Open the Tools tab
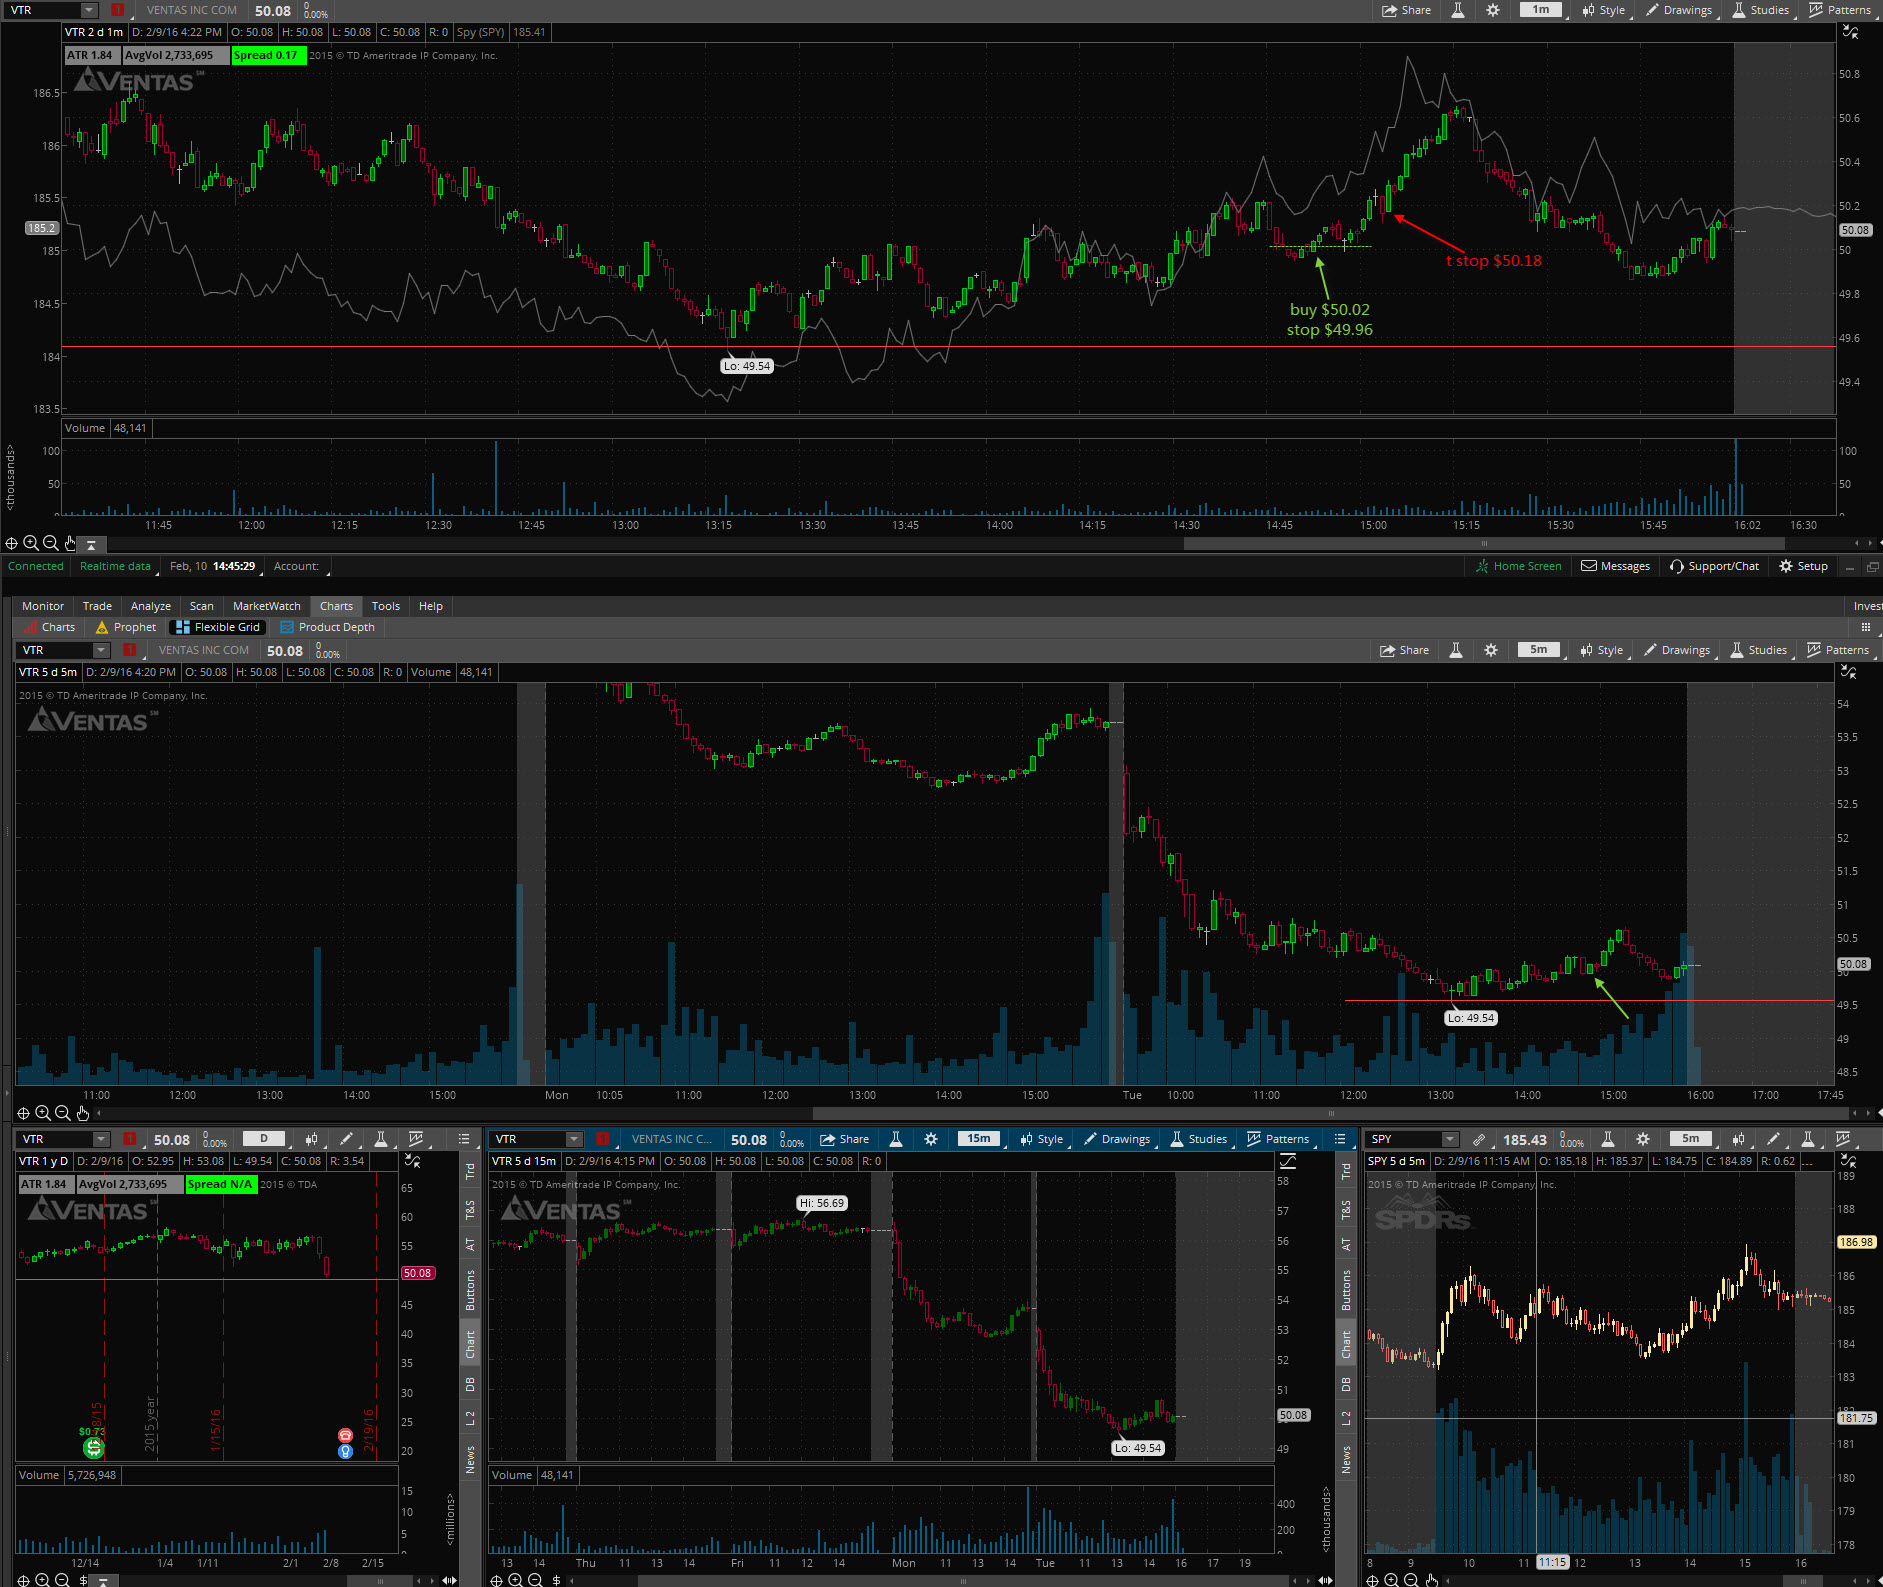This screenshot has width=1883, height=1587. tap(386, 606)
